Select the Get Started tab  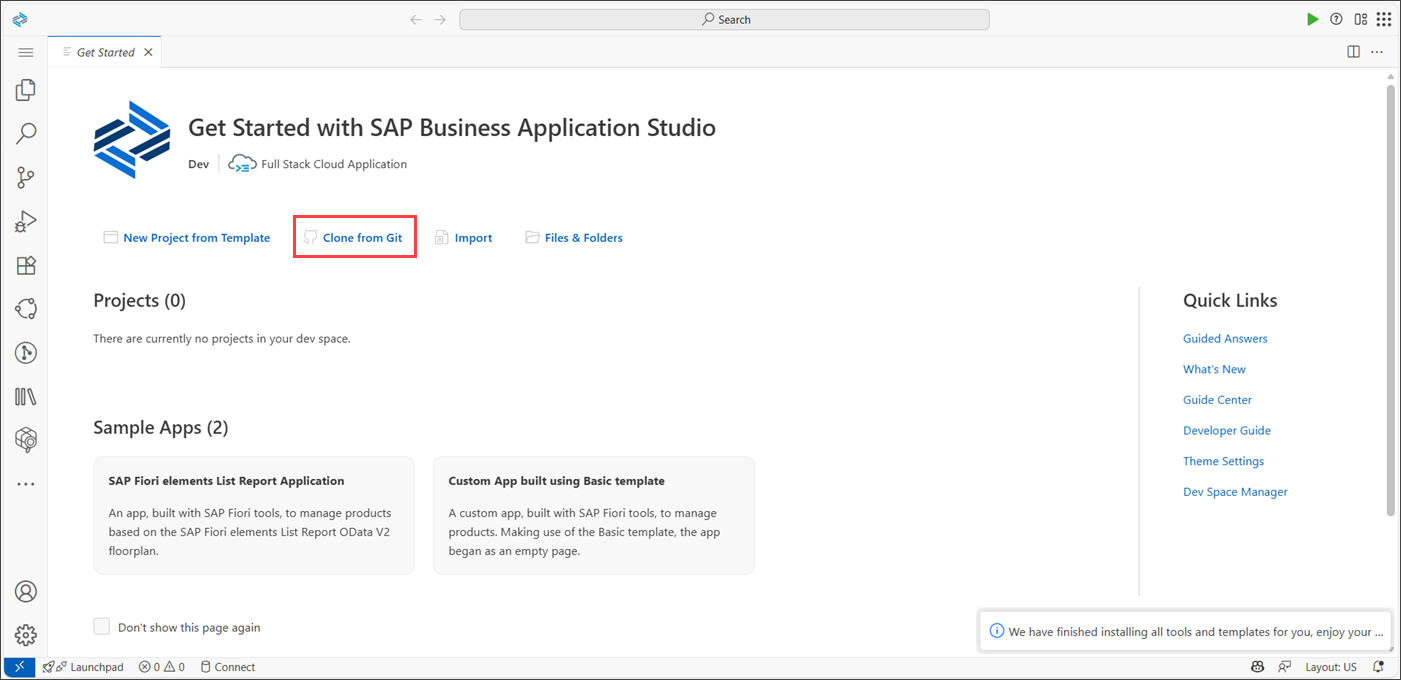105,52
